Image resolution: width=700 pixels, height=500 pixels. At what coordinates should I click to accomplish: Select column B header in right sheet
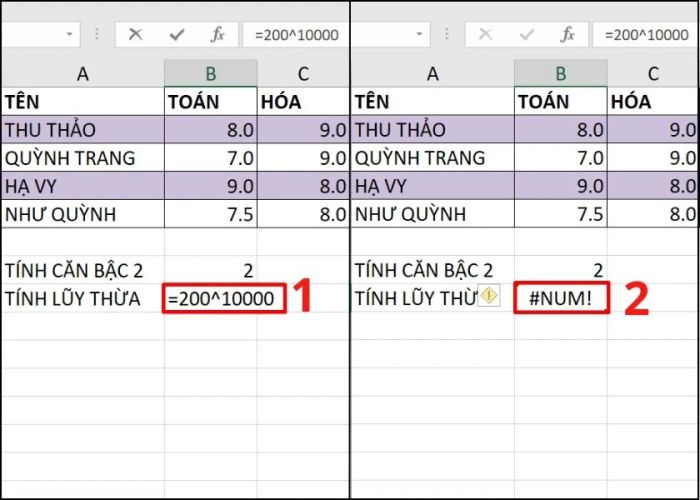tap(561, 74)
